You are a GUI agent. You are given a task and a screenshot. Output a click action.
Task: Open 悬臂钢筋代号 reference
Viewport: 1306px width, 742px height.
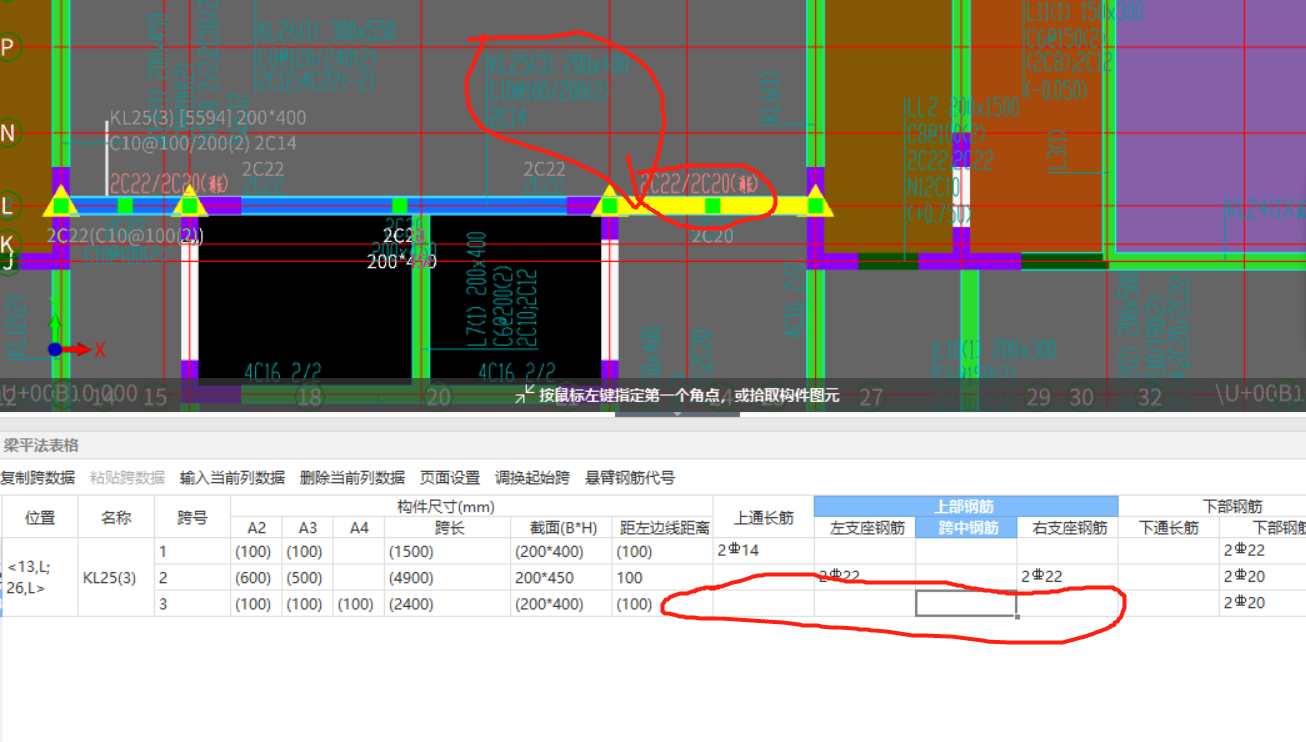point(630,478)
